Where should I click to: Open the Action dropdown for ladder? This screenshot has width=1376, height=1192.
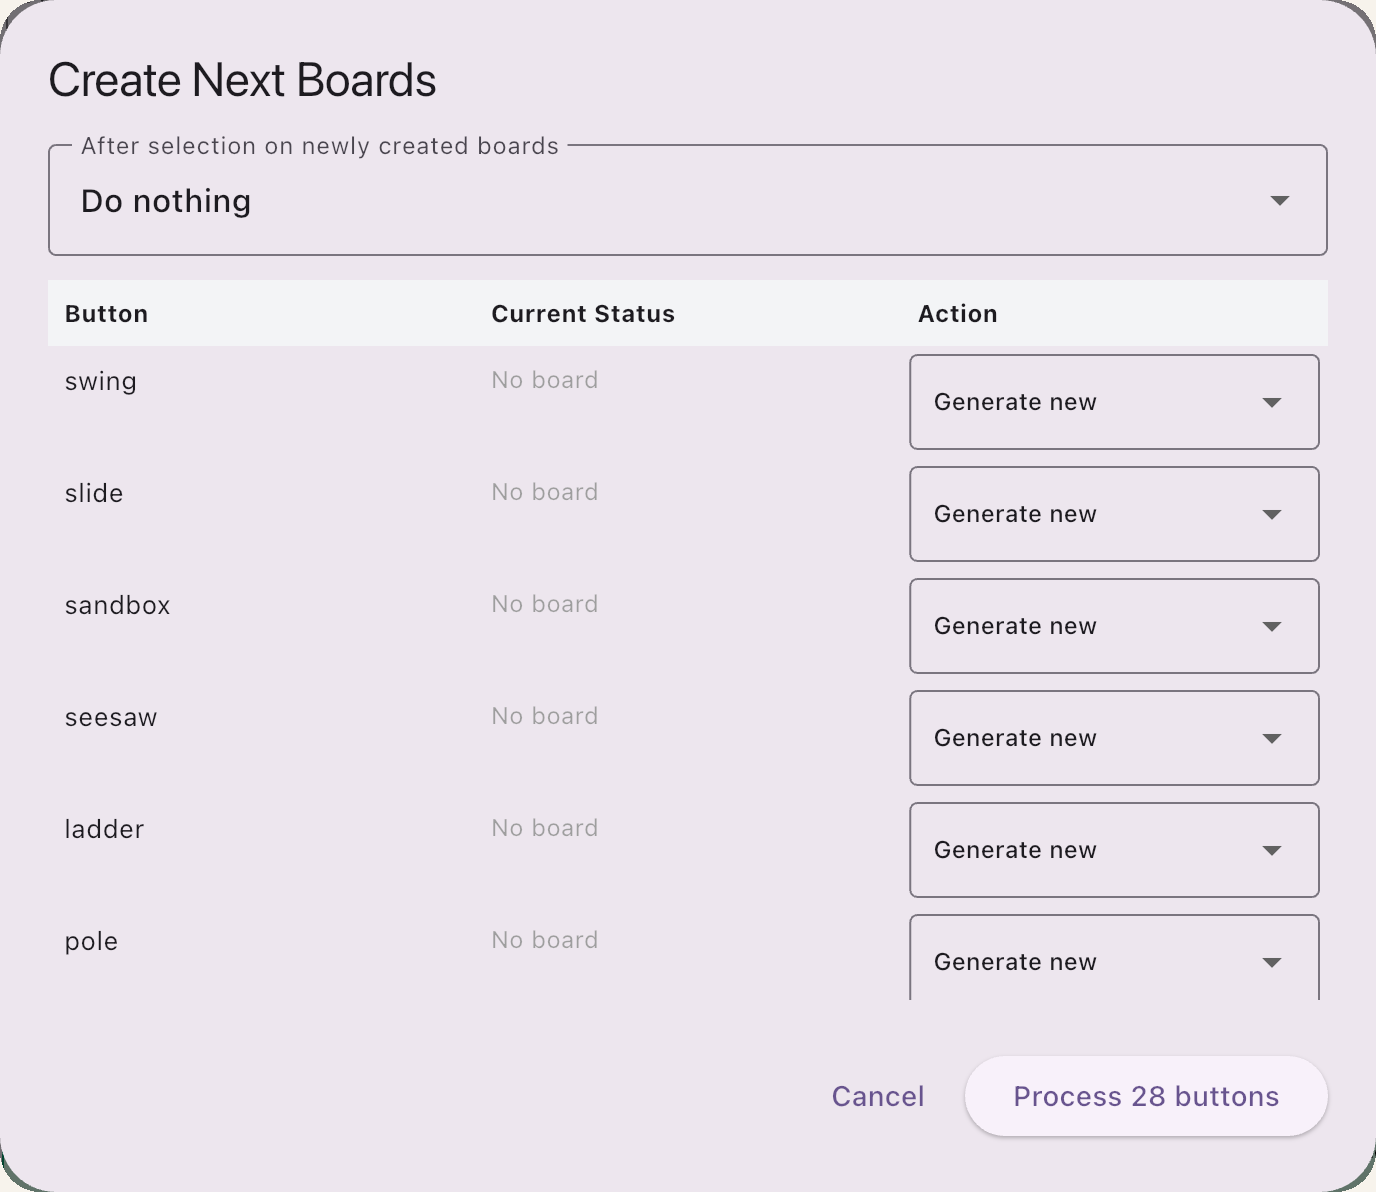[x=1114, y=850]
